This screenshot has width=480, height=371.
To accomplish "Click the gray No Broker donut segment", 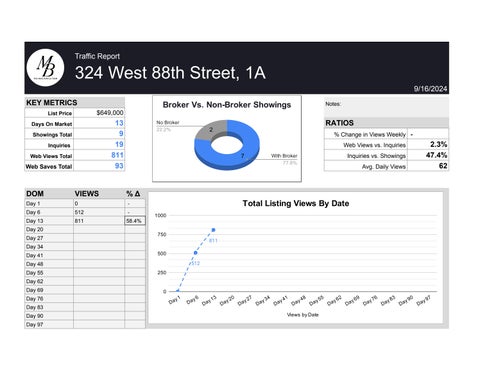I will [210, 129].
